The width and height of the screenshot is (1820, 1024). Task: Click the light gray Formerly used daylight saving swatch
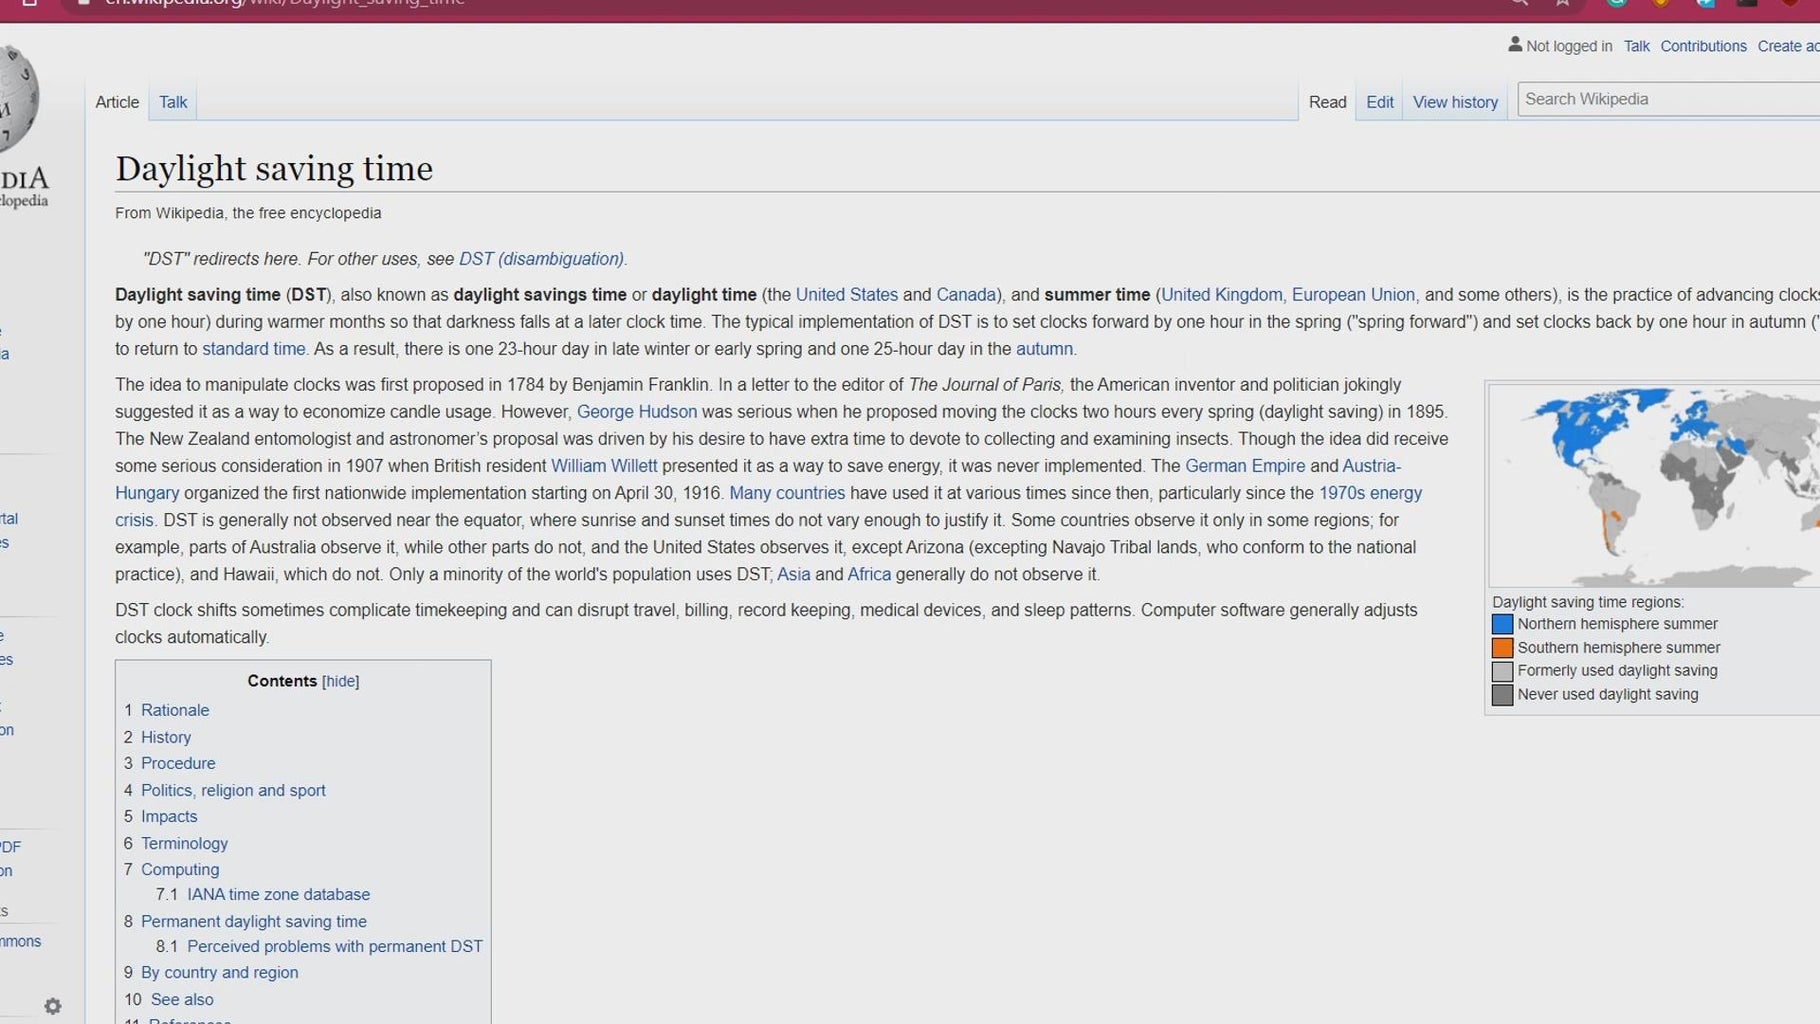click(1502, 671)
